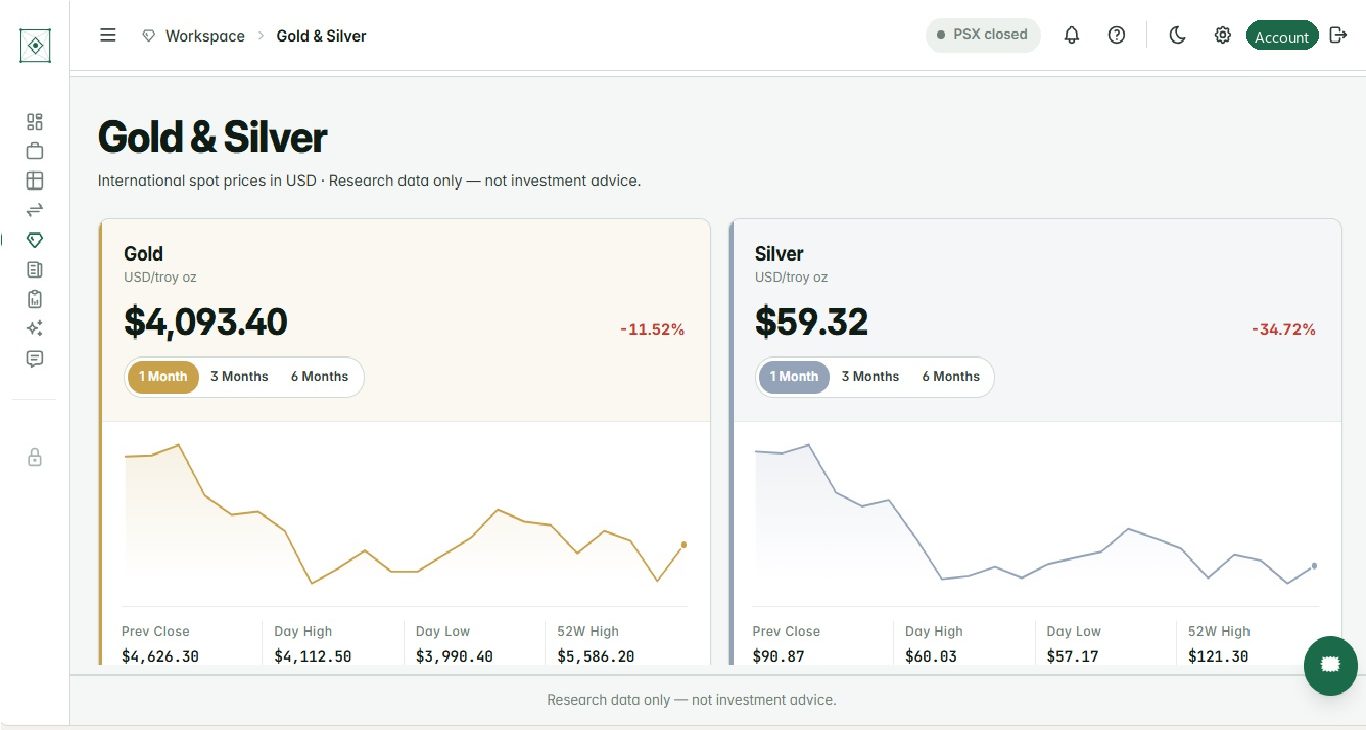This screenshot has width=1366, height=730.
Task: Click the Gold & Silver breadcrumb
Action: point(321,36)
